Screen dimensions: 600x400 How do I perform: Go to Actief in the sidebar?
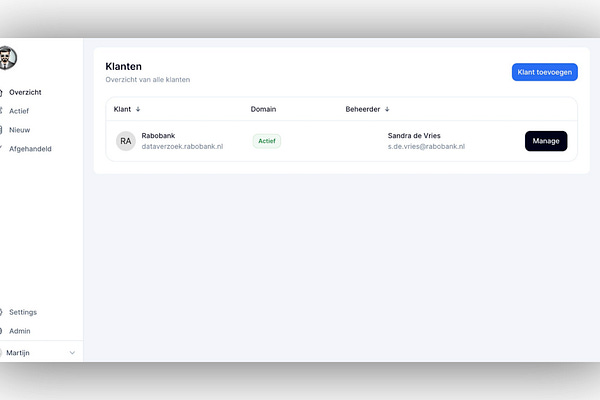click(x=19, y=111)
